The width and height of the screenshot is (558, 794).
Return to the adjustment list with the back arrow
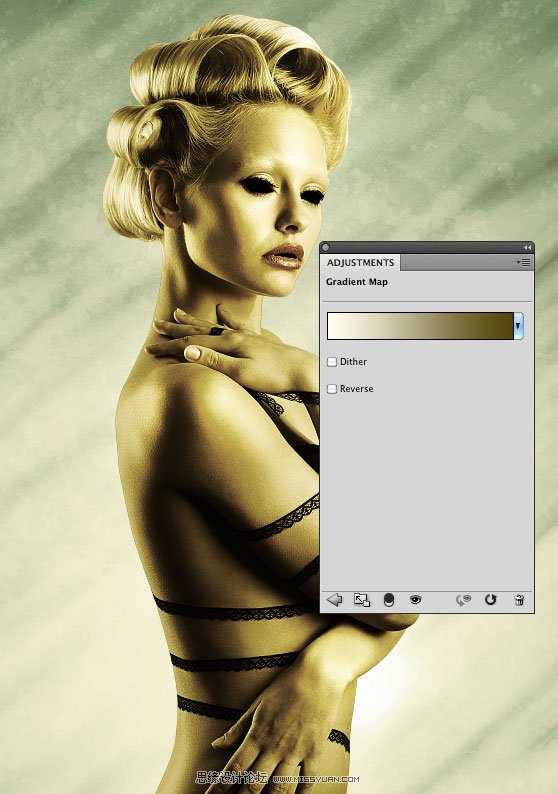coord(334,600)
